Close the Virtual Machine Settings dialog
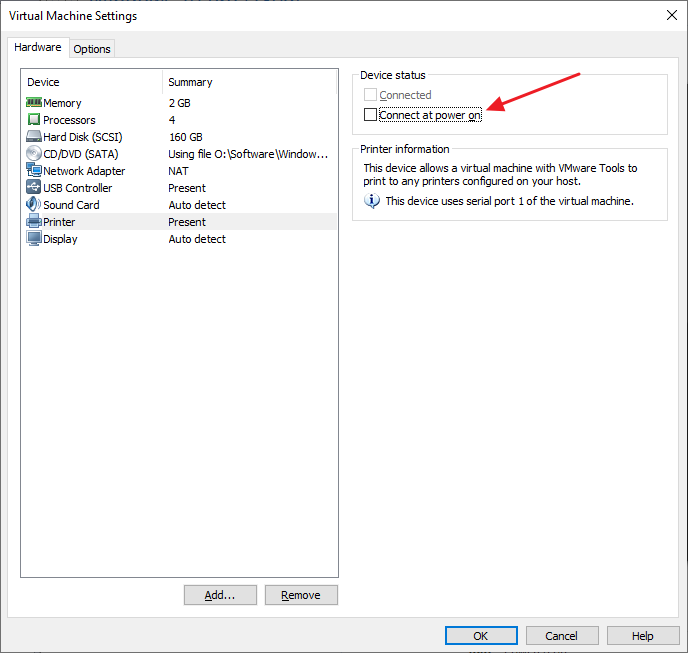This screenshot has width=688, height=653. tap(671, 15)
